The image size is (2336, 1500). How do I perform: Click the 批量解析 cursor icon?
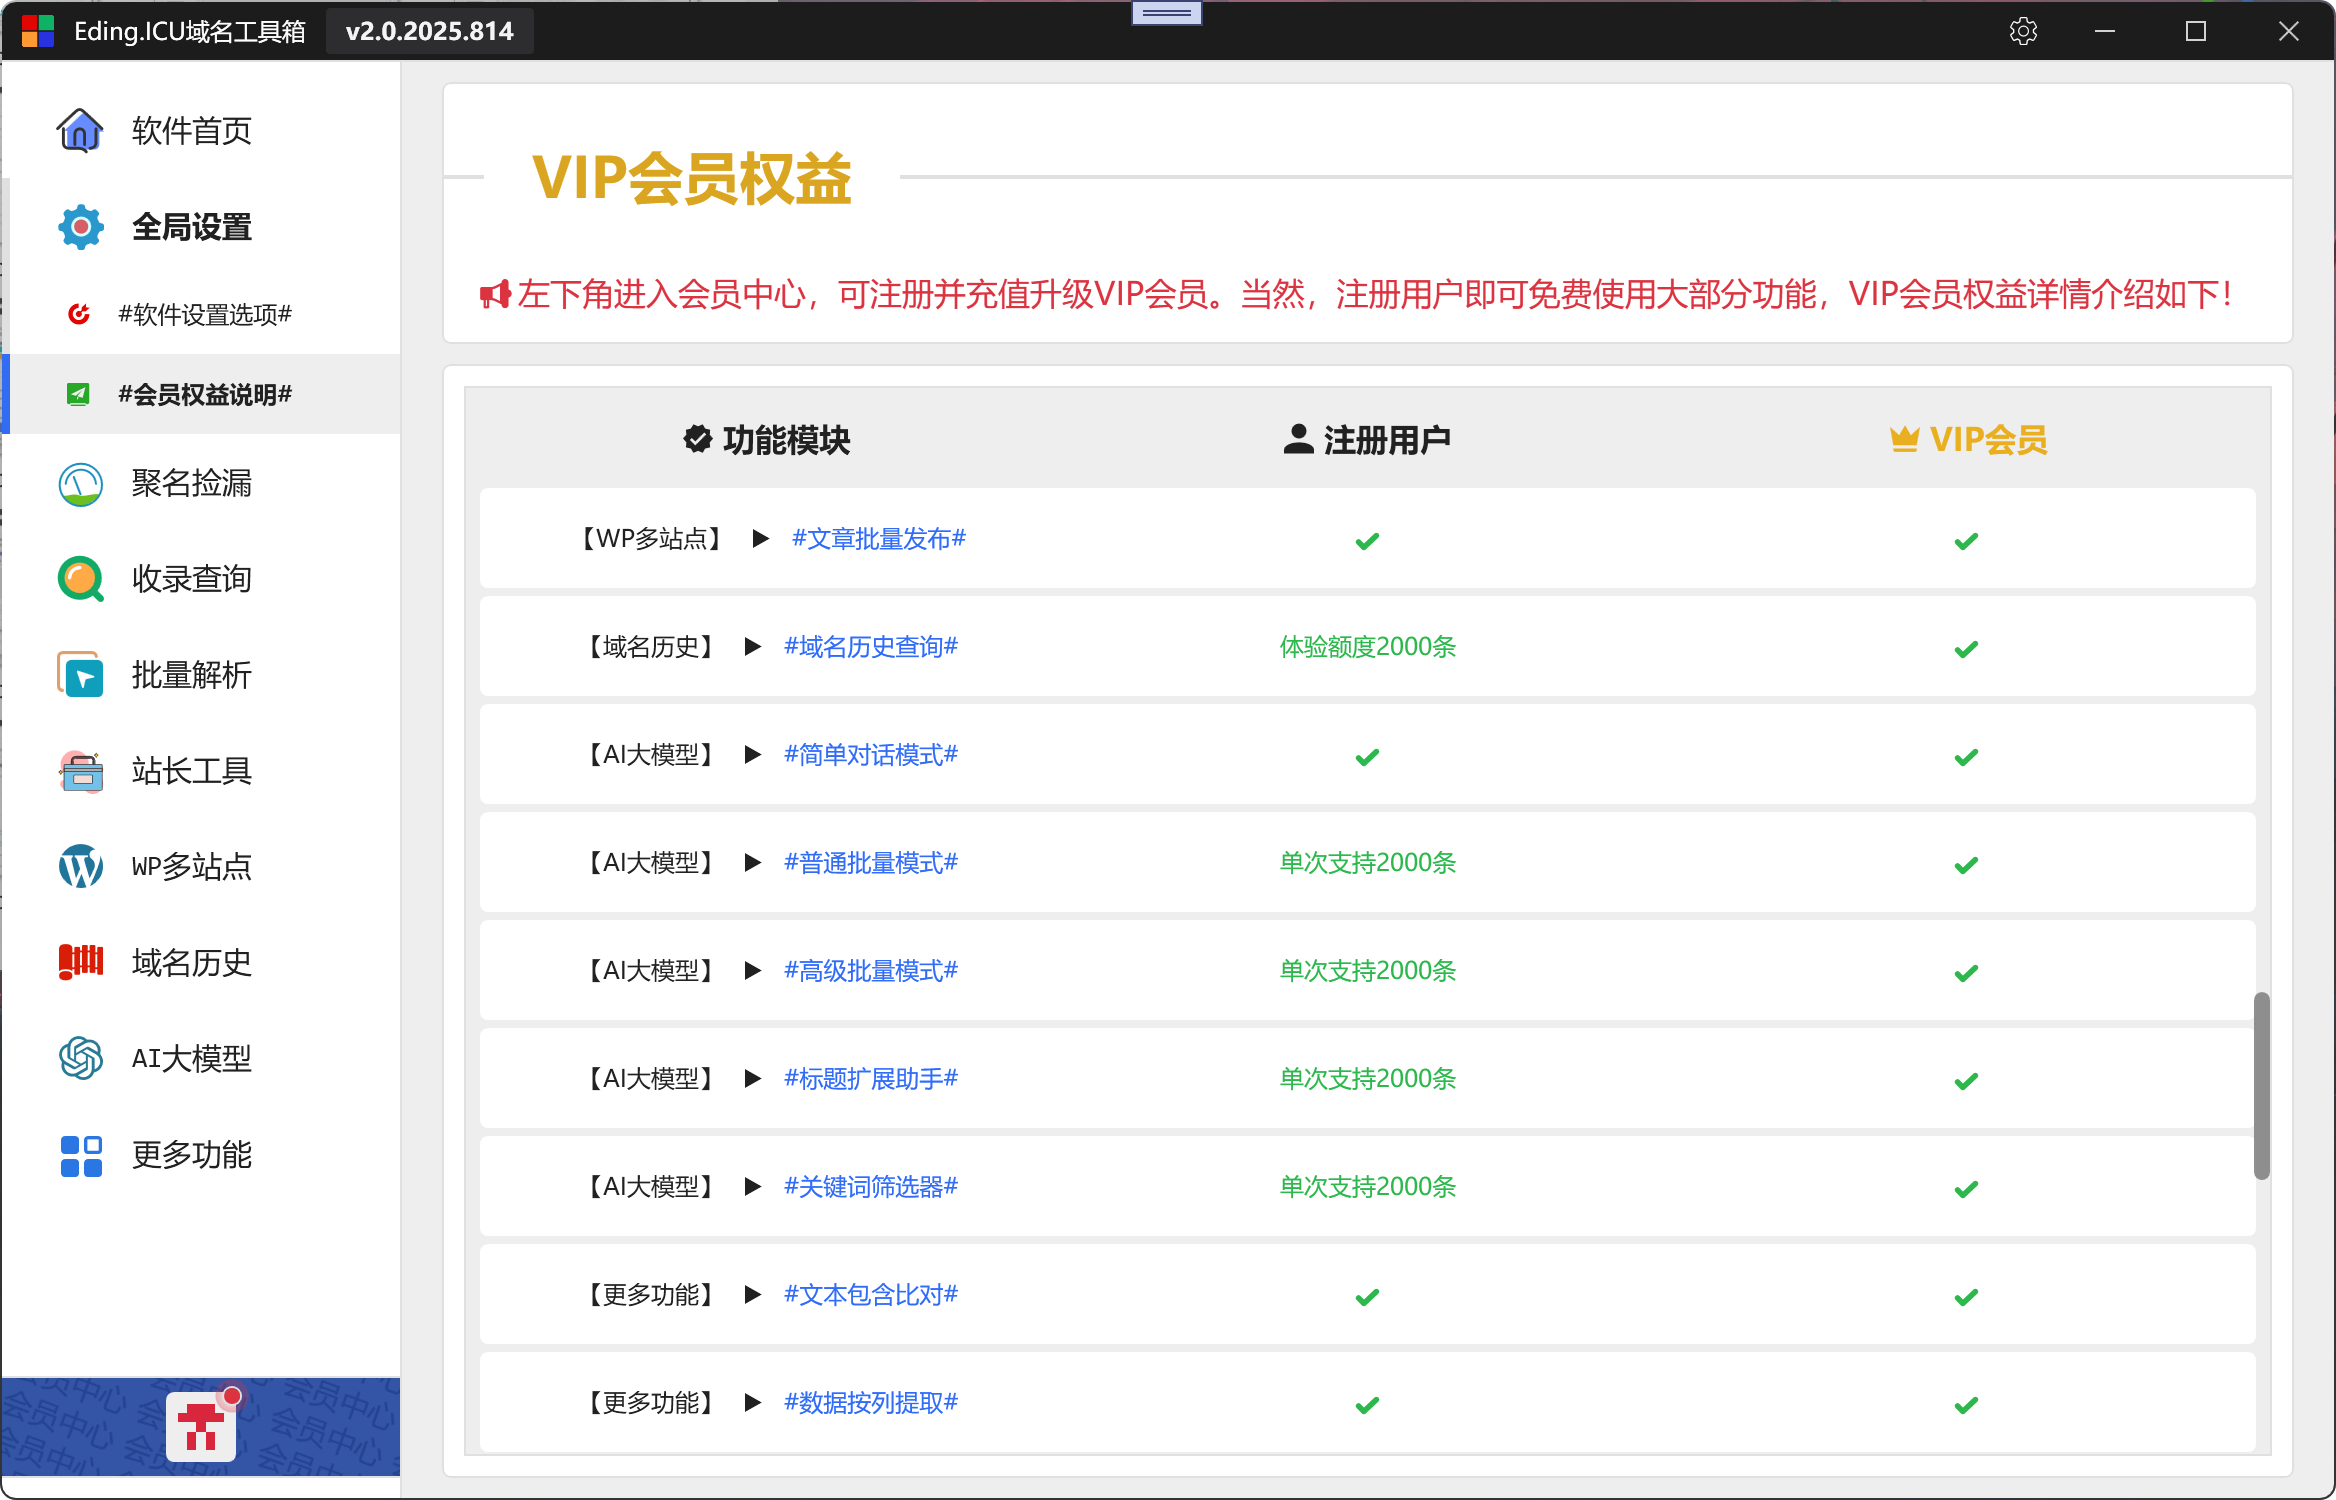[80, 675]
